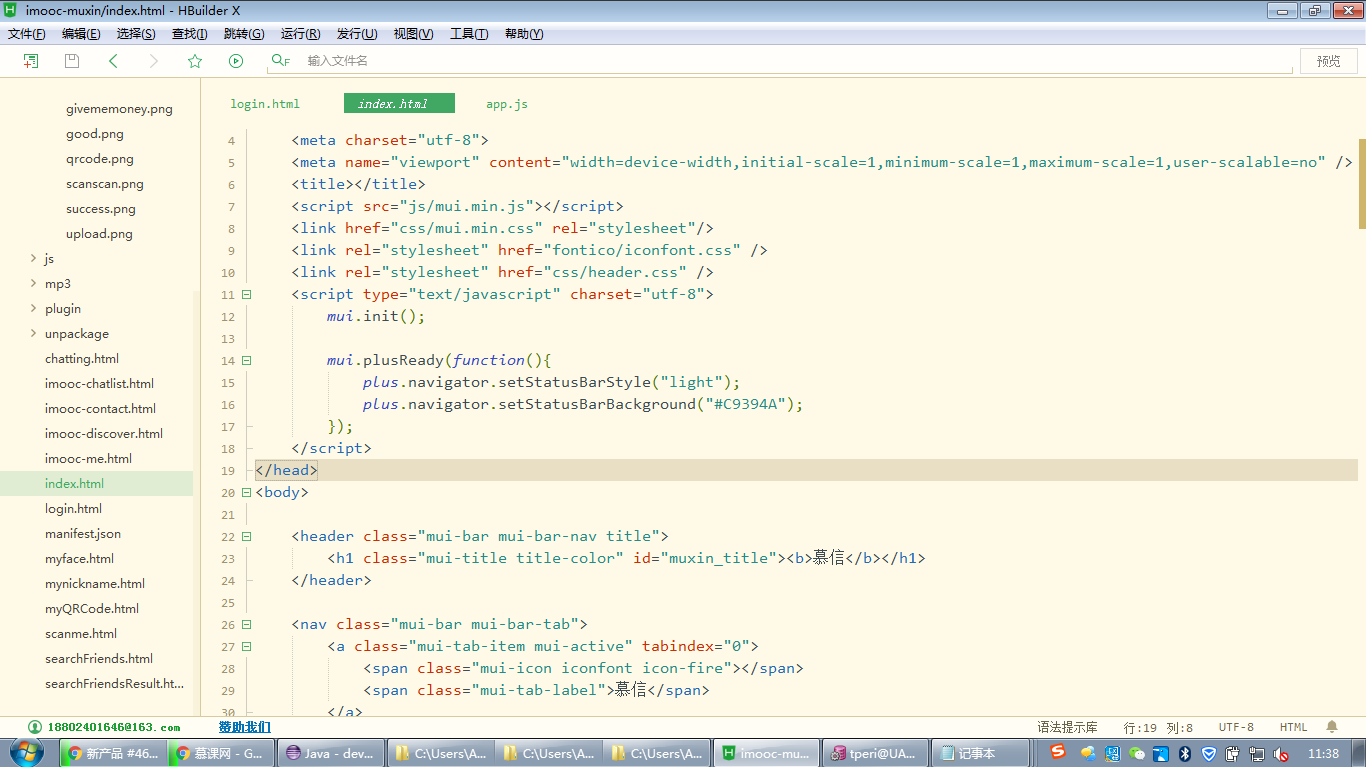Open the 新产品 Chrome taskbar item

113,753
